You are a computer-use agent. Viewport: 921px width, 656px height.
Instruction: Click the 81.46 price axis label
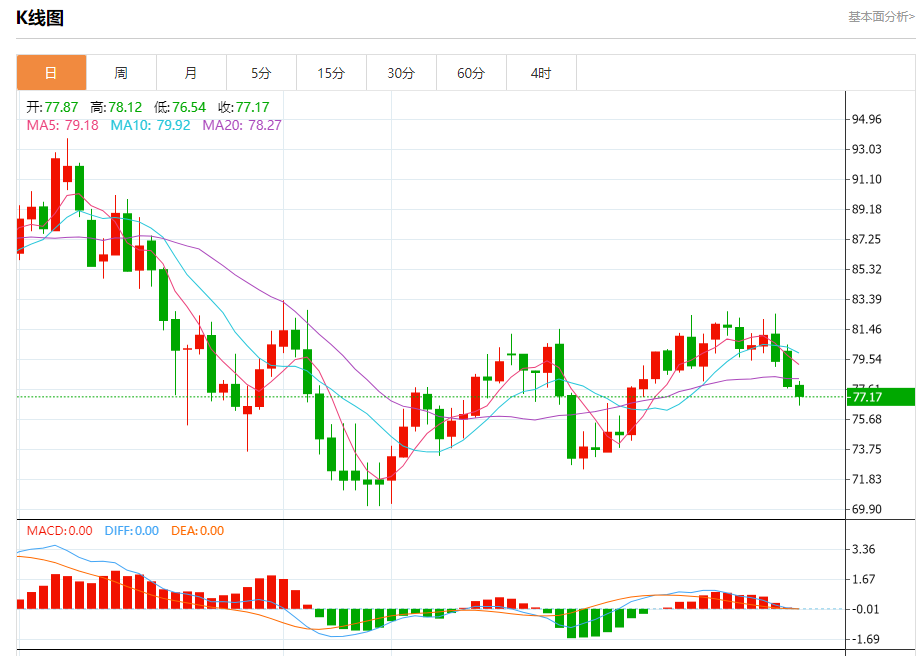point(867,329)
